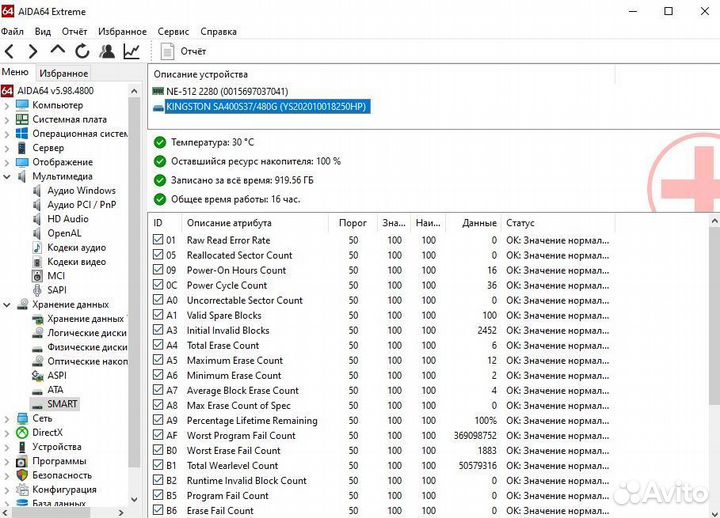Switch to the Избранное tab

pos(63,73)
